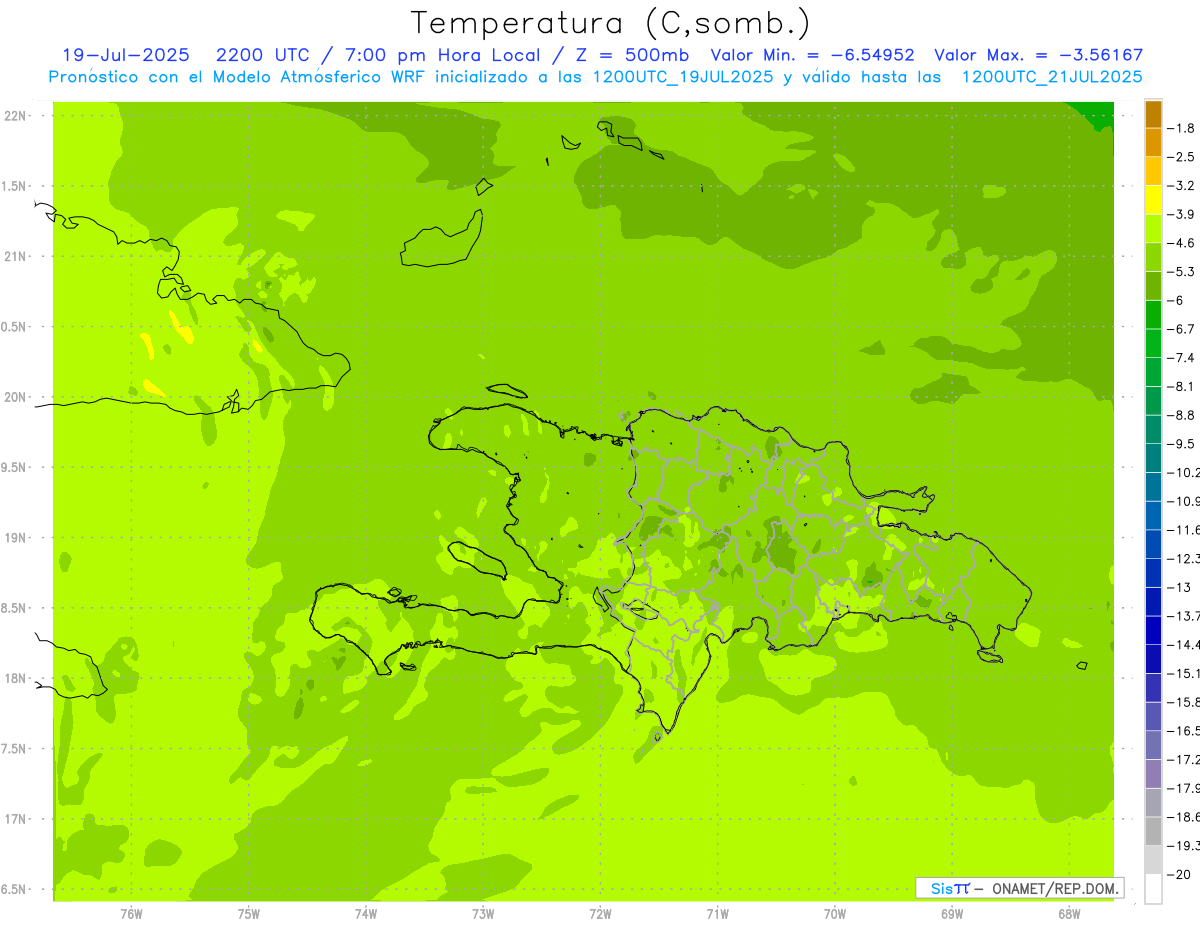Image resolution: width=1200 pixels, height=927 pixels.
Task: Pick the teal swatch between -9.5 and -10.2
Action: click(x=1153, y=458)
